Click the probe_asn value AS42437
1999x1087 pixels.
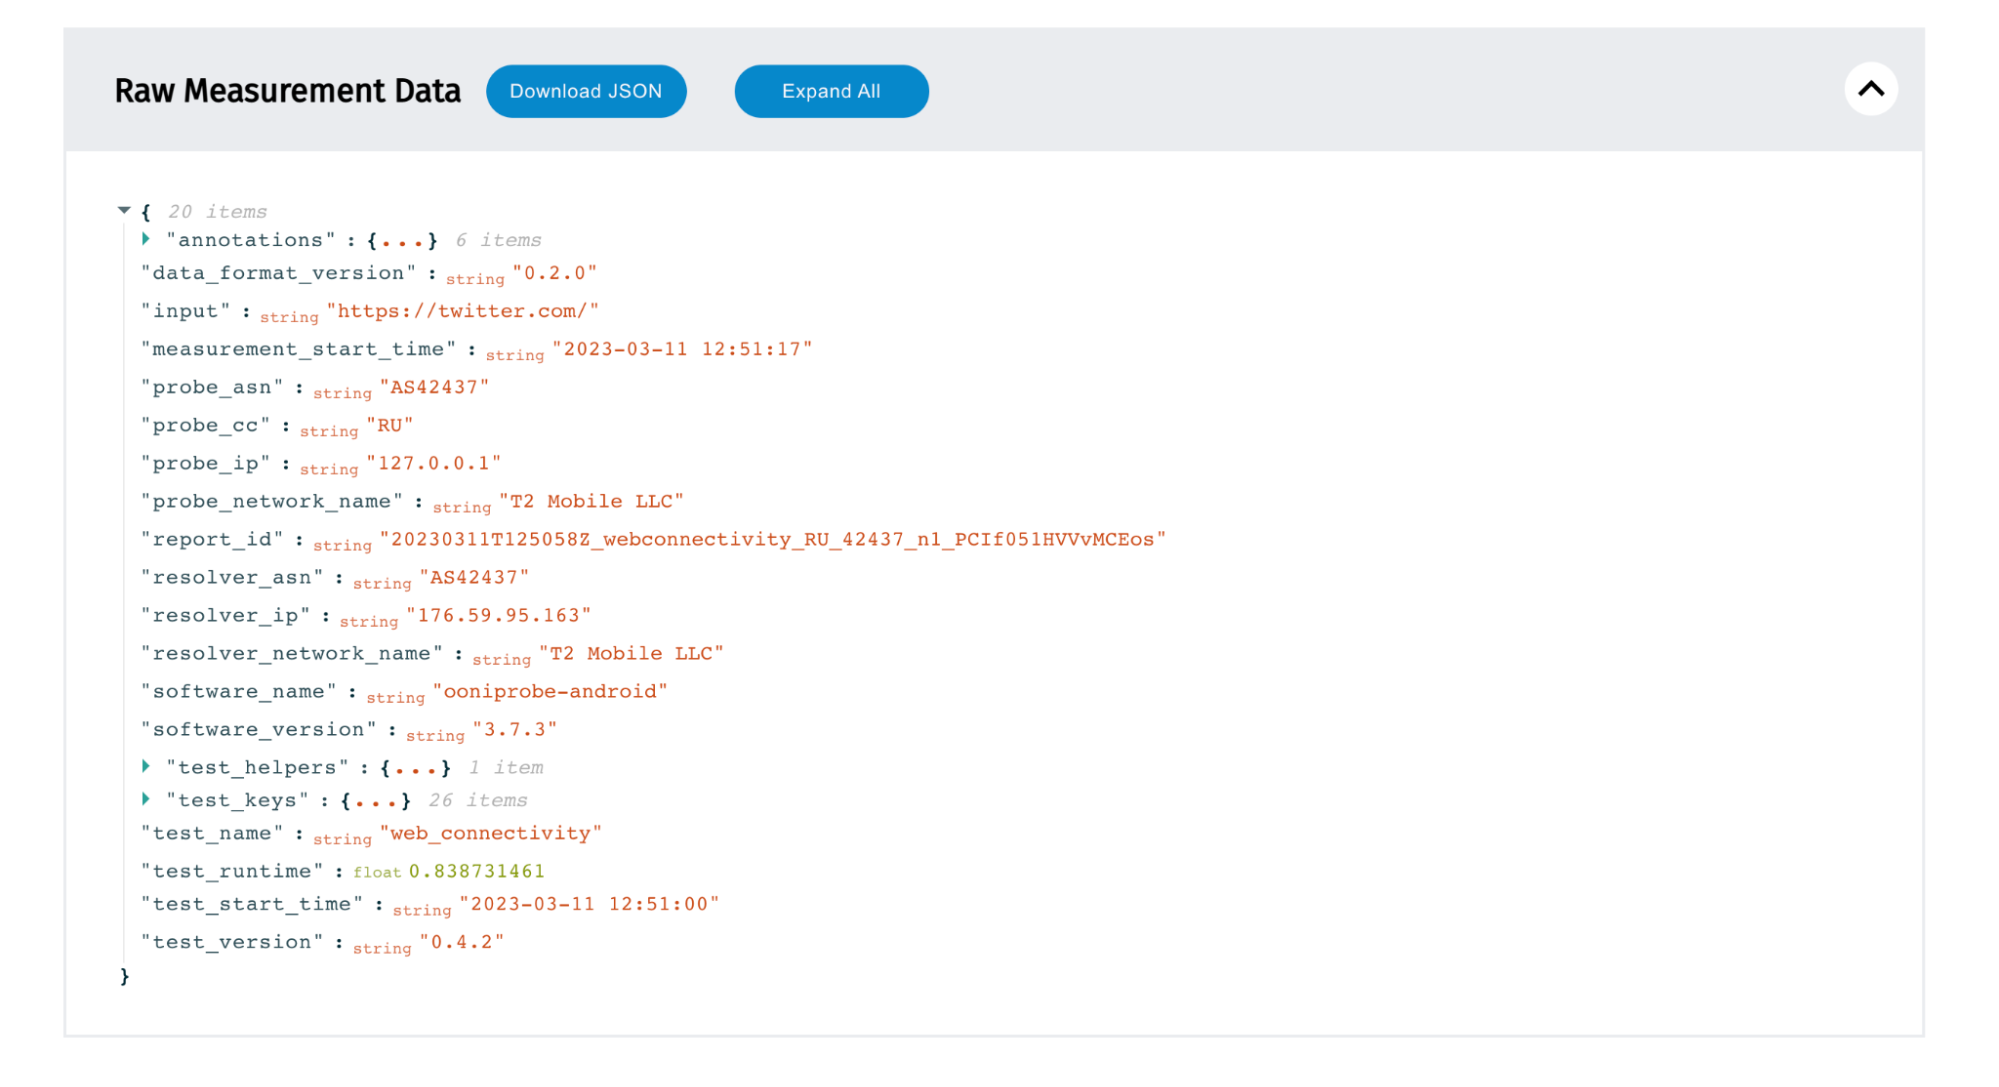click(x=434, y=387)
